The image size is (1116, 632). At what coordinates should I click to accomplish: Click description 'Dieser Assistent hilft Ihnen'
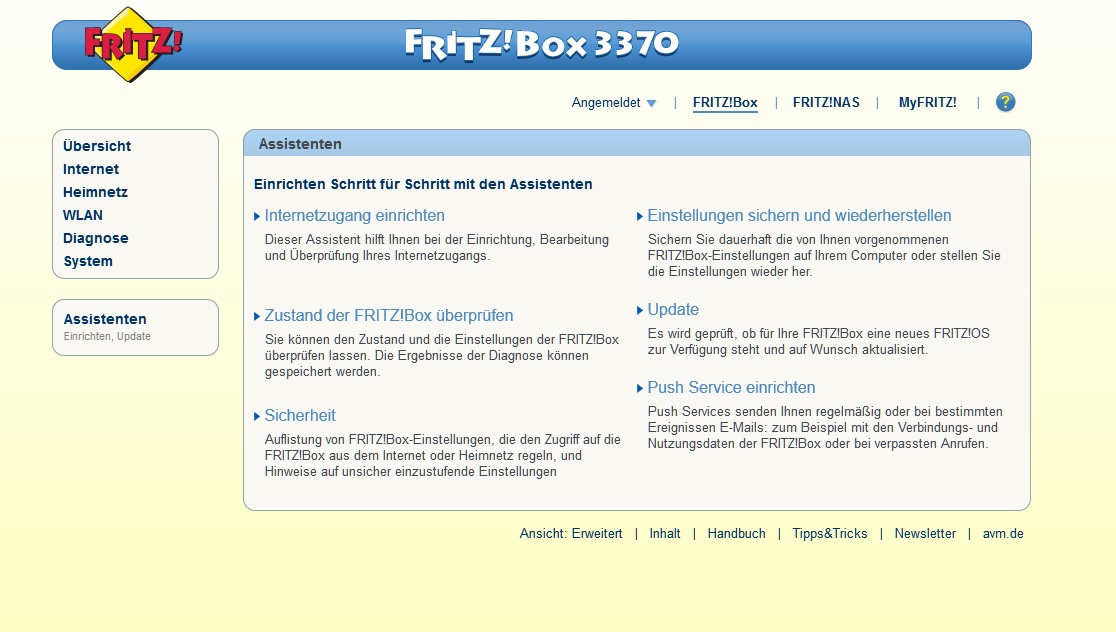[x=436, y=248]
